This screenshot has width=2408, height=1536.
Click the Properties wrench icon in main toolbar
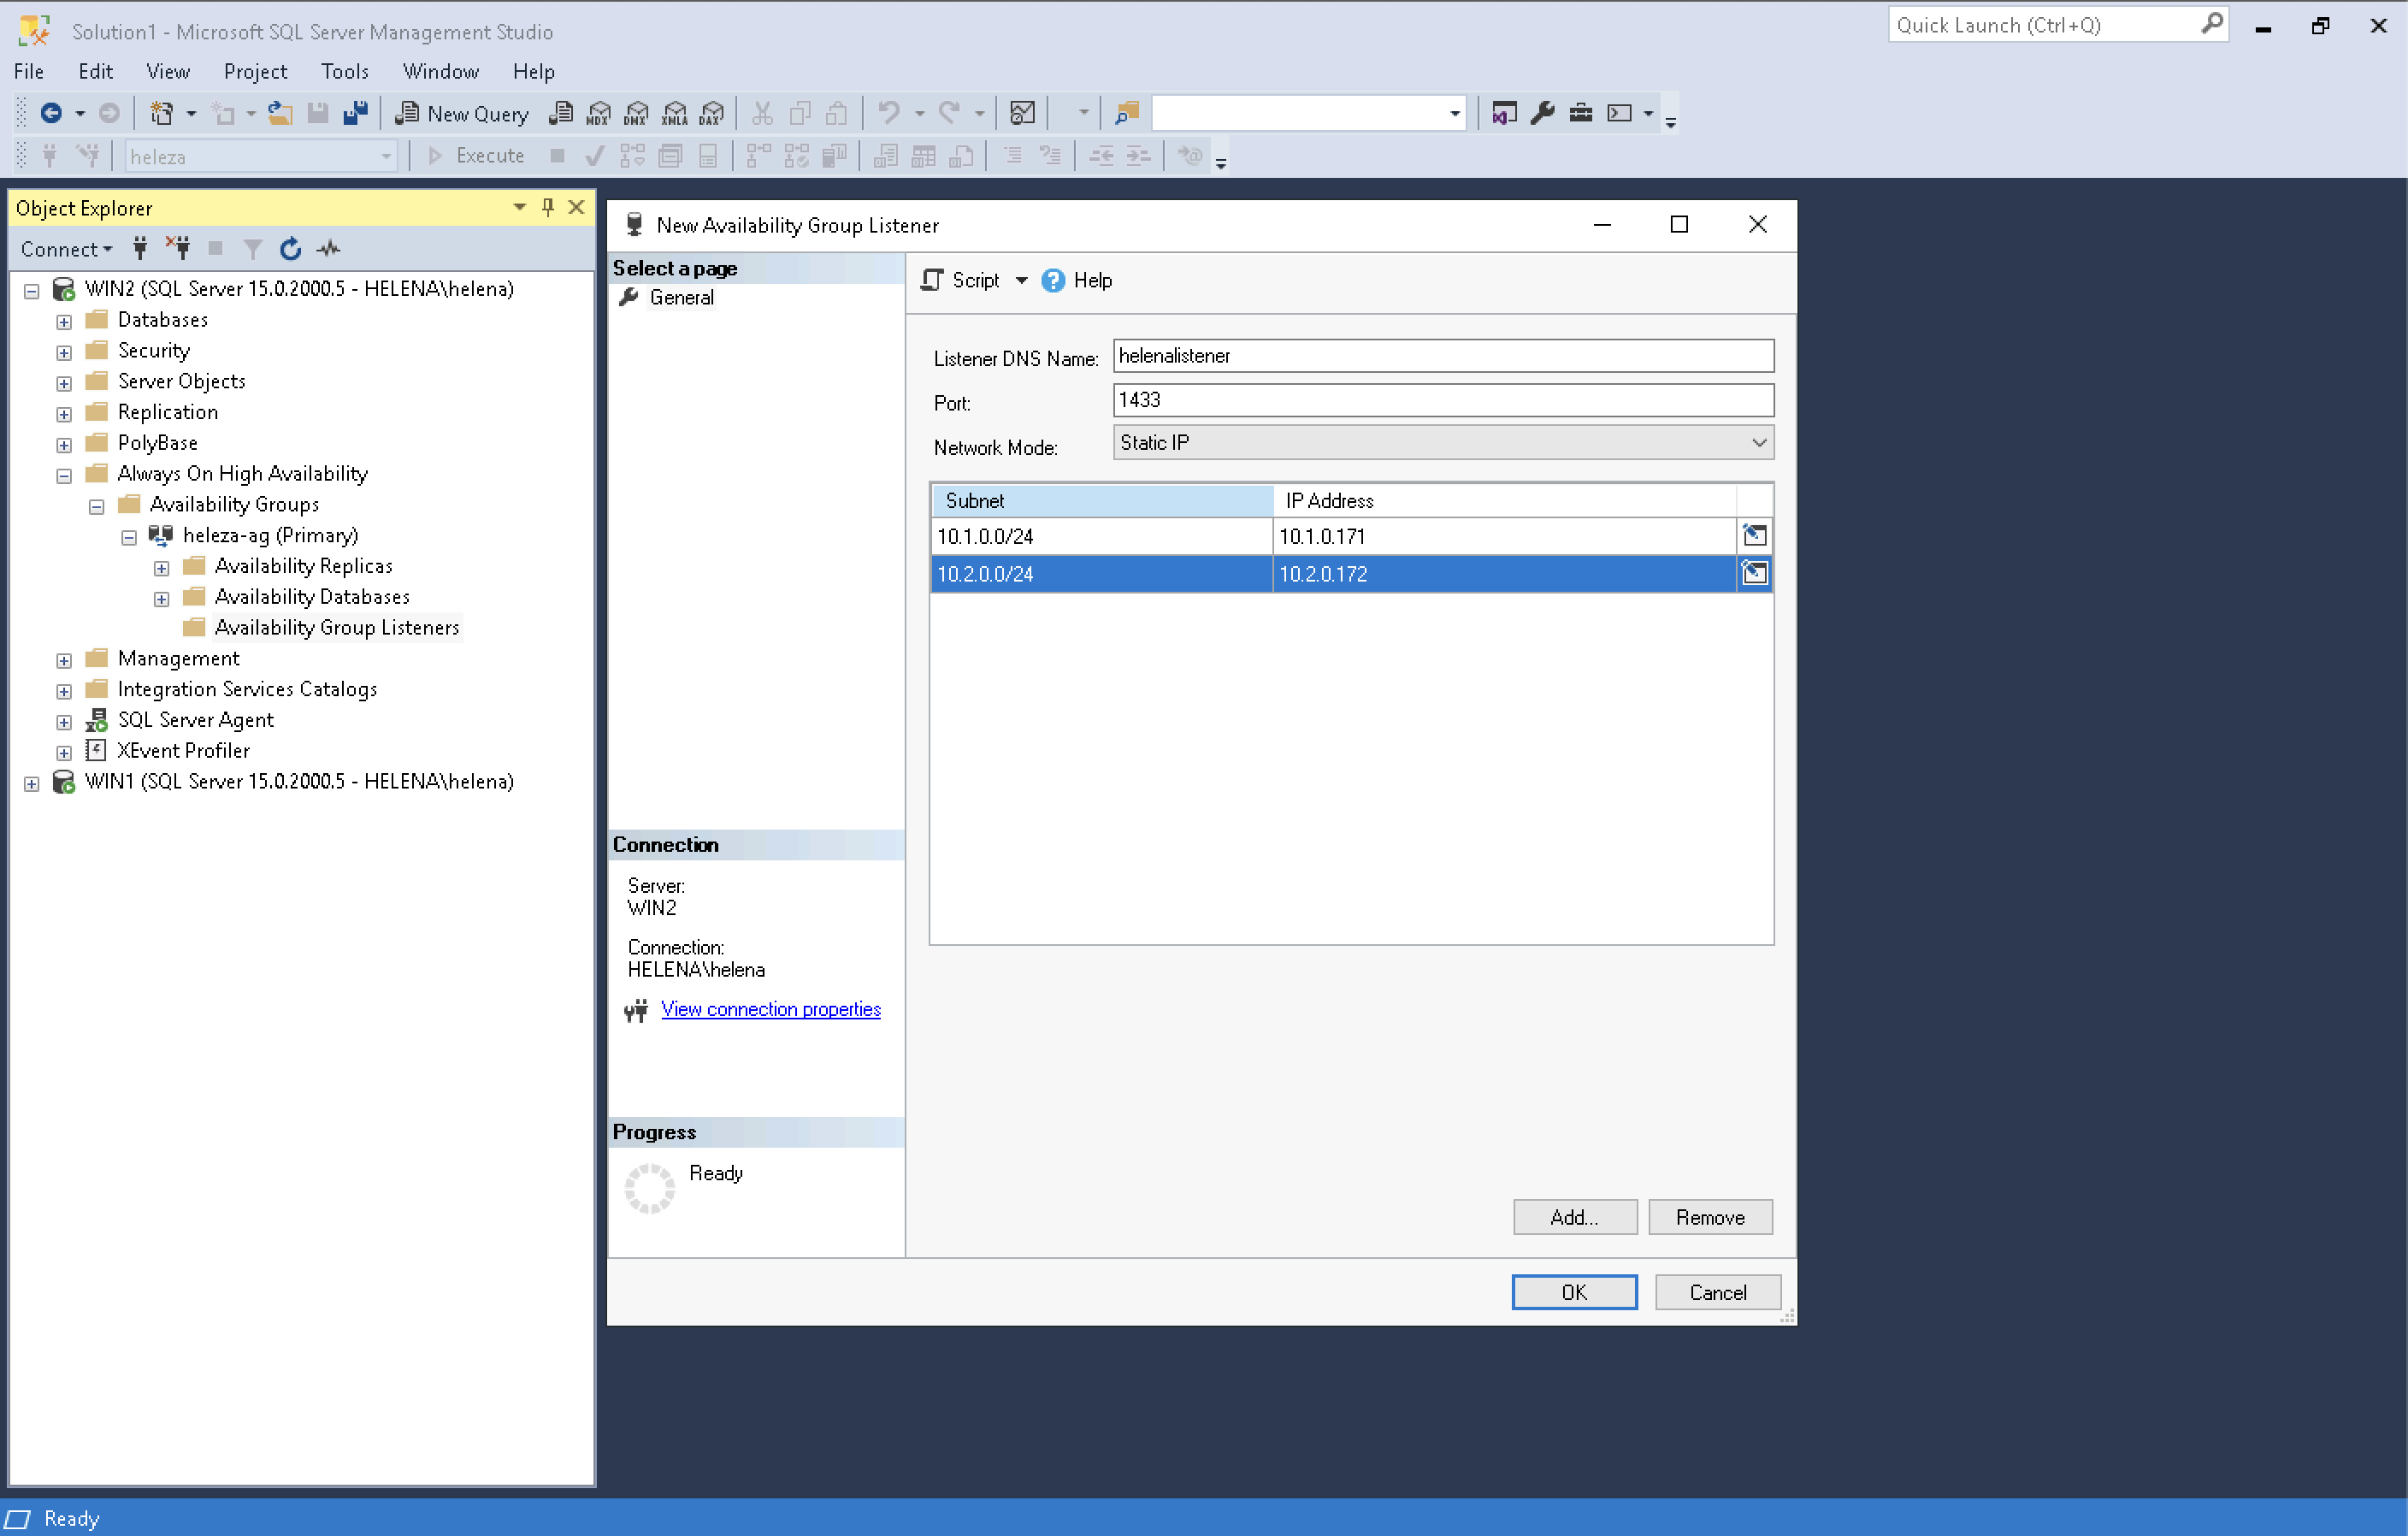pos(1542,113)
